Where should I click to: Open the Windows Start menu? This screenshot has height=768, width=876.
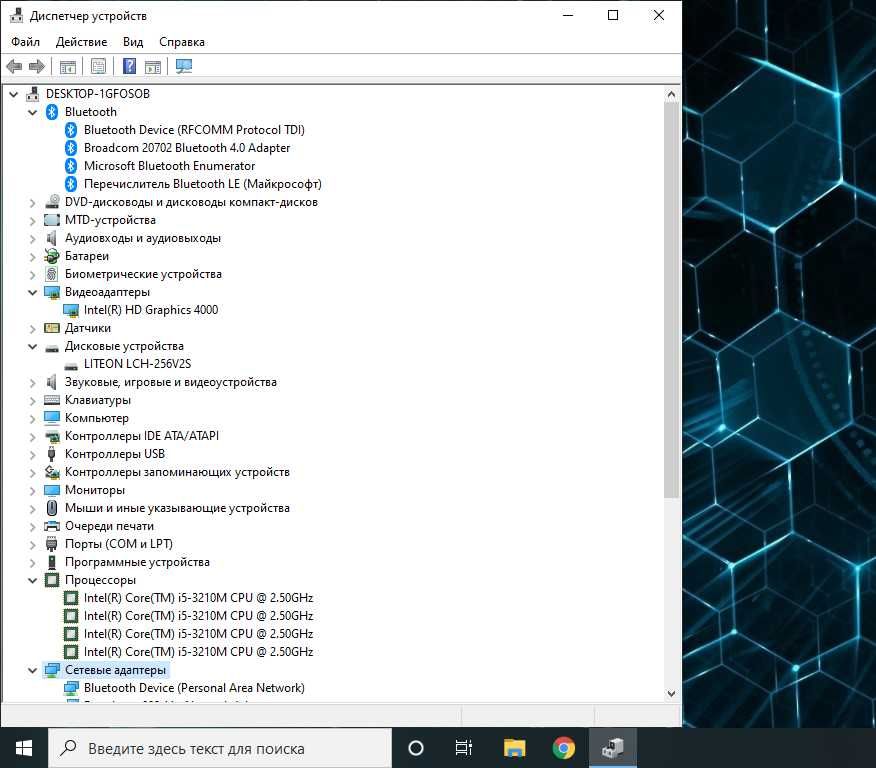[x=23, y=748]
